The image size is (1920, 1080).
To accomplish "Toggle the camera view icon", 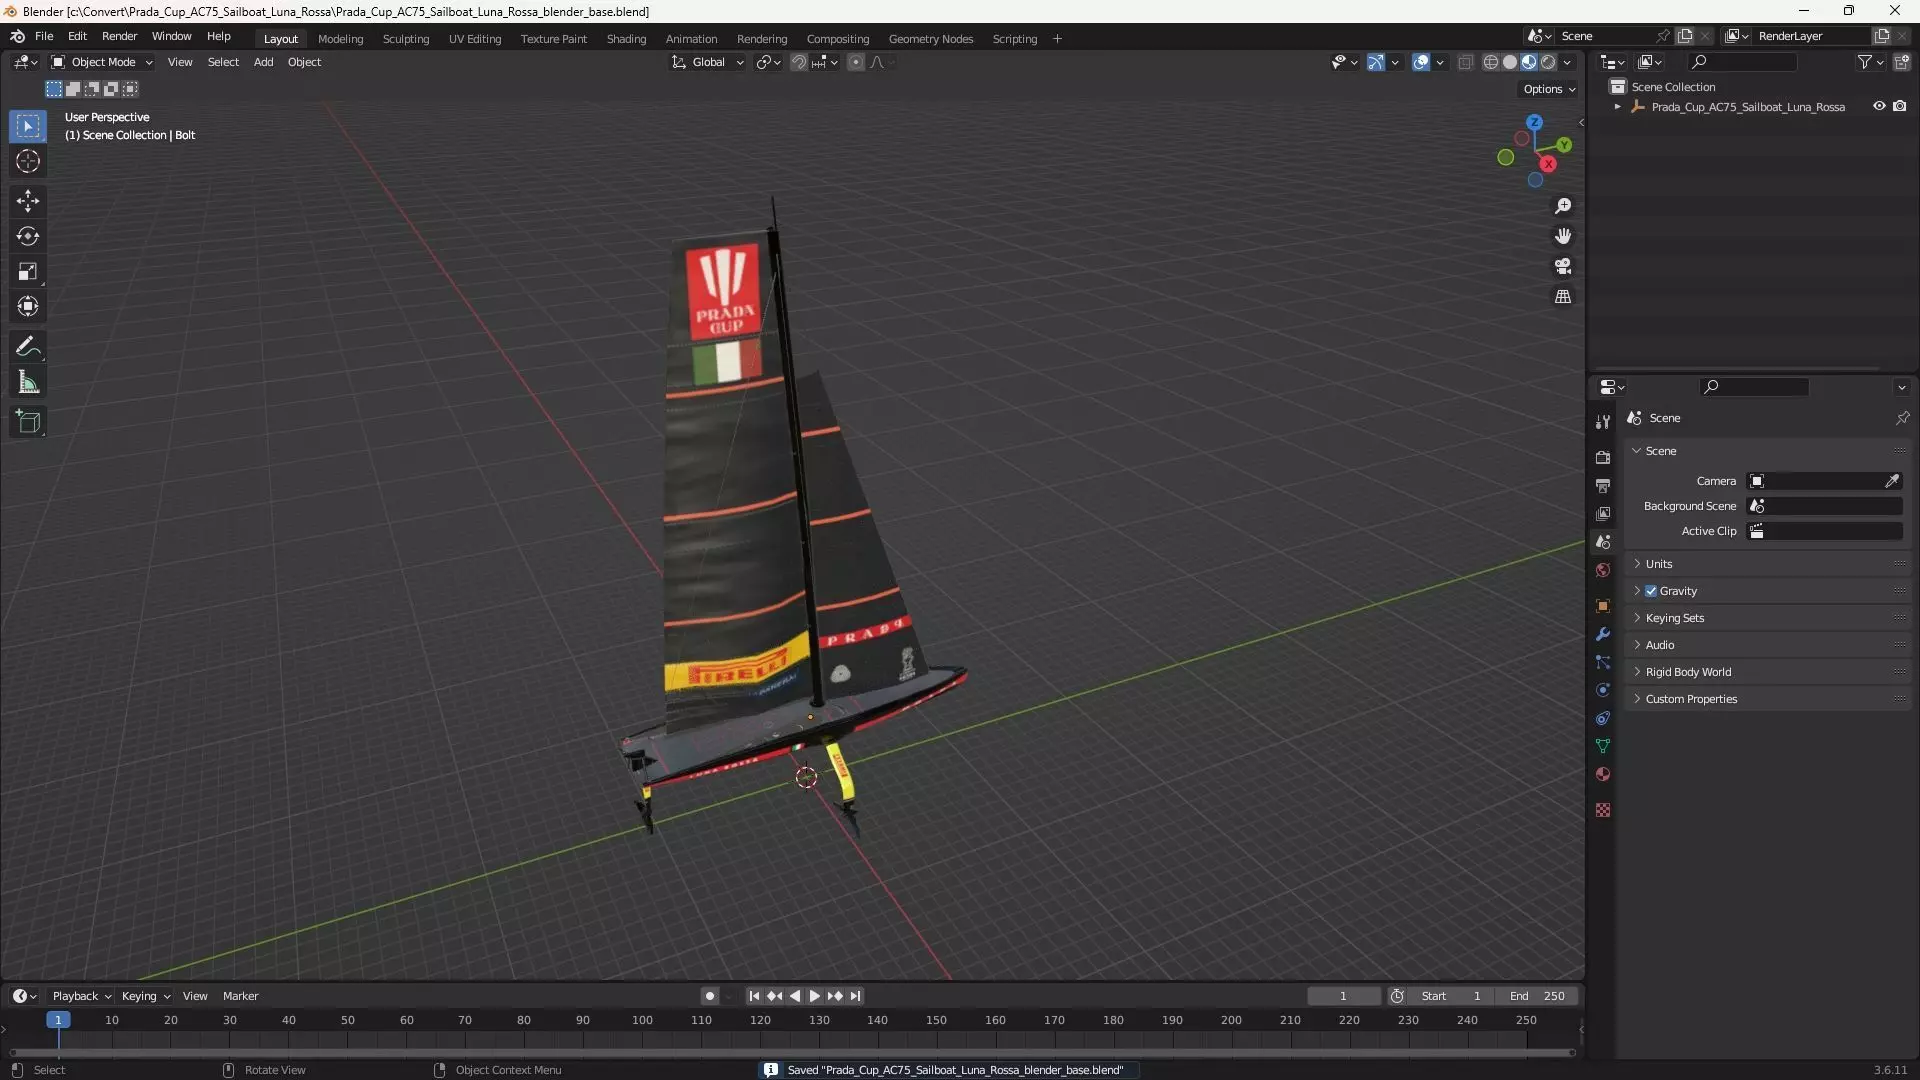I will point(1563,266).
